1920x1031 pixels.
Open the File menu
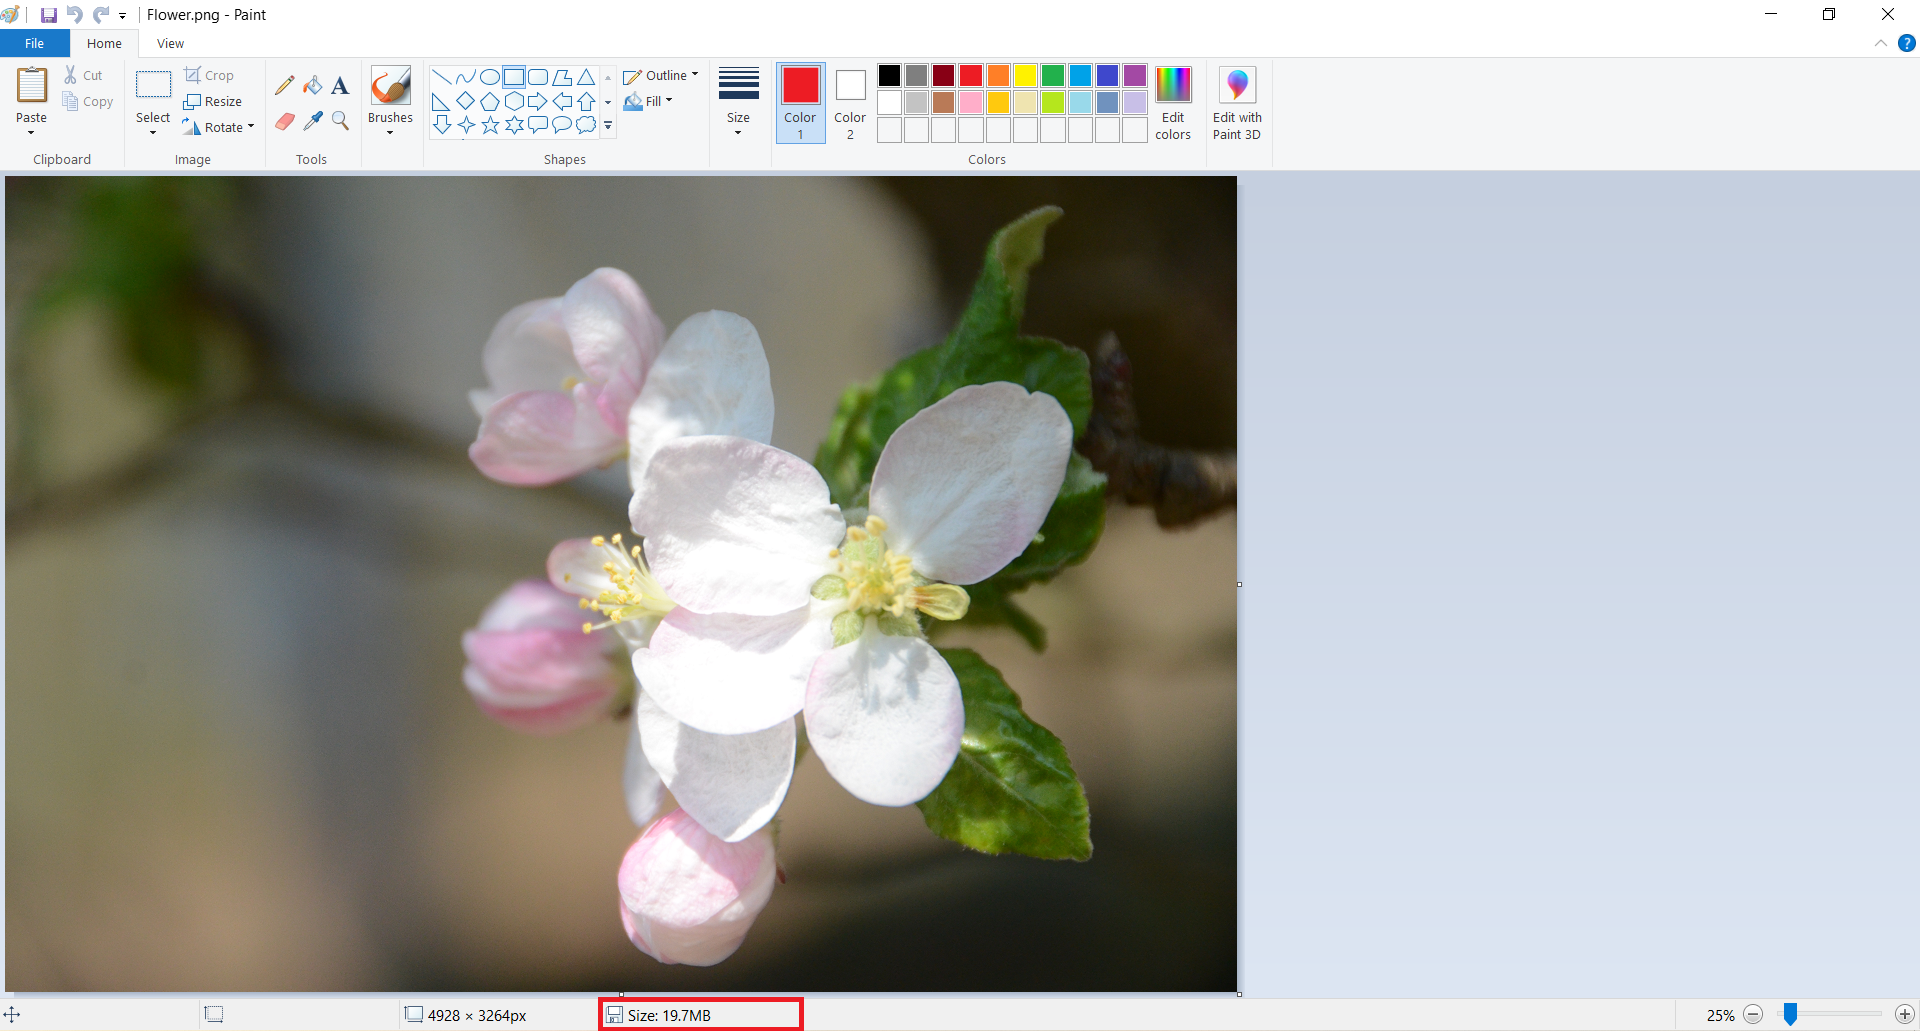pos(34,43)
